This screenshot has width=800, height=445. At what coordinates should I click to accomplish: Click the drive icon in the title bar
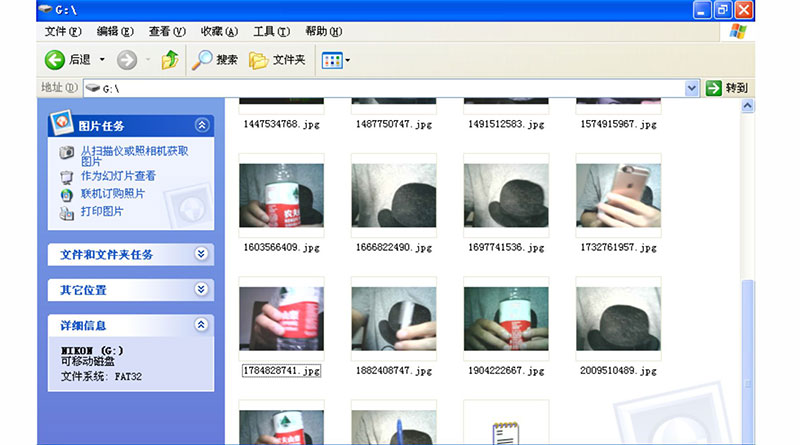pyautogui.click(x=45, y=9)
